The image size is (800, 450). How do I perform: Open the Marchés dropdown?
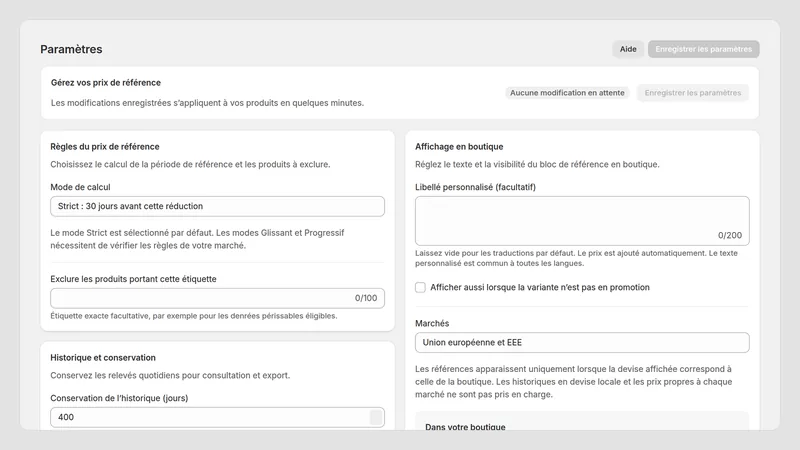click(582, 342)
